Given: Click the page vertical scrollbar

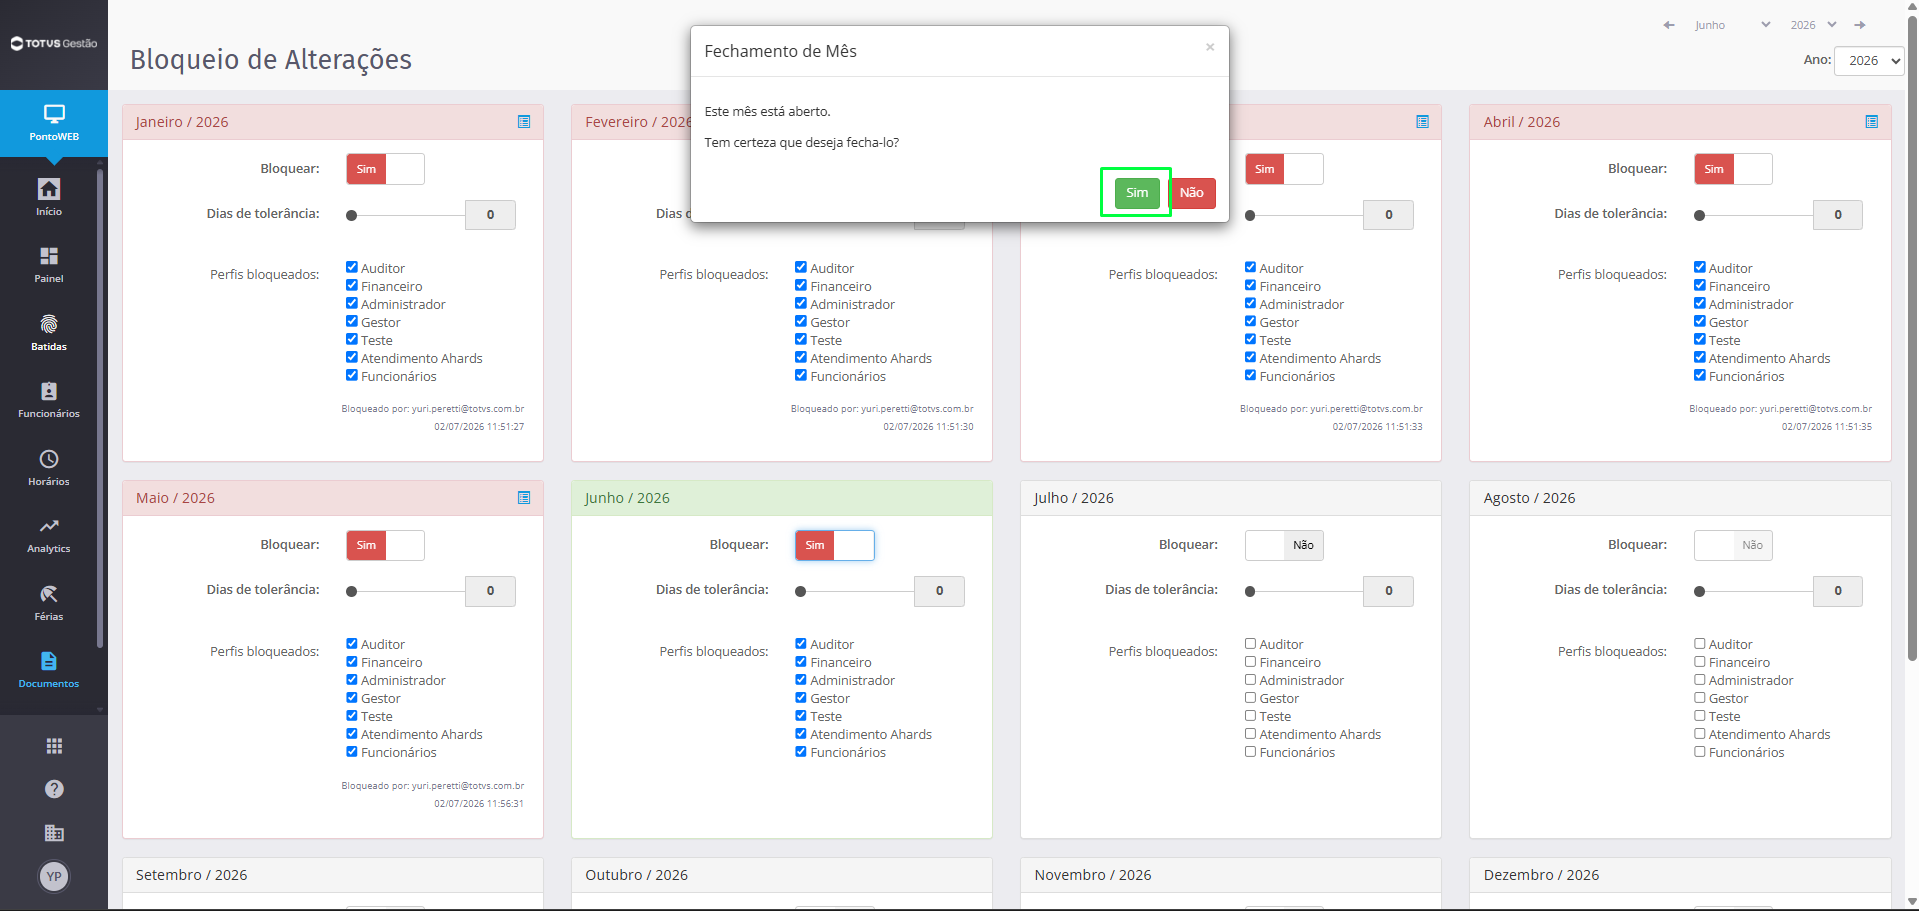Looking at the screenshot, I should coord(1912,340).
